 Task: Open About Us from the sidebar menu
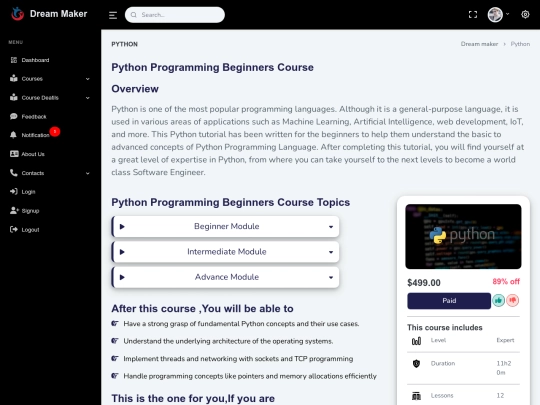pyautogui.click(x=33, y=154)
